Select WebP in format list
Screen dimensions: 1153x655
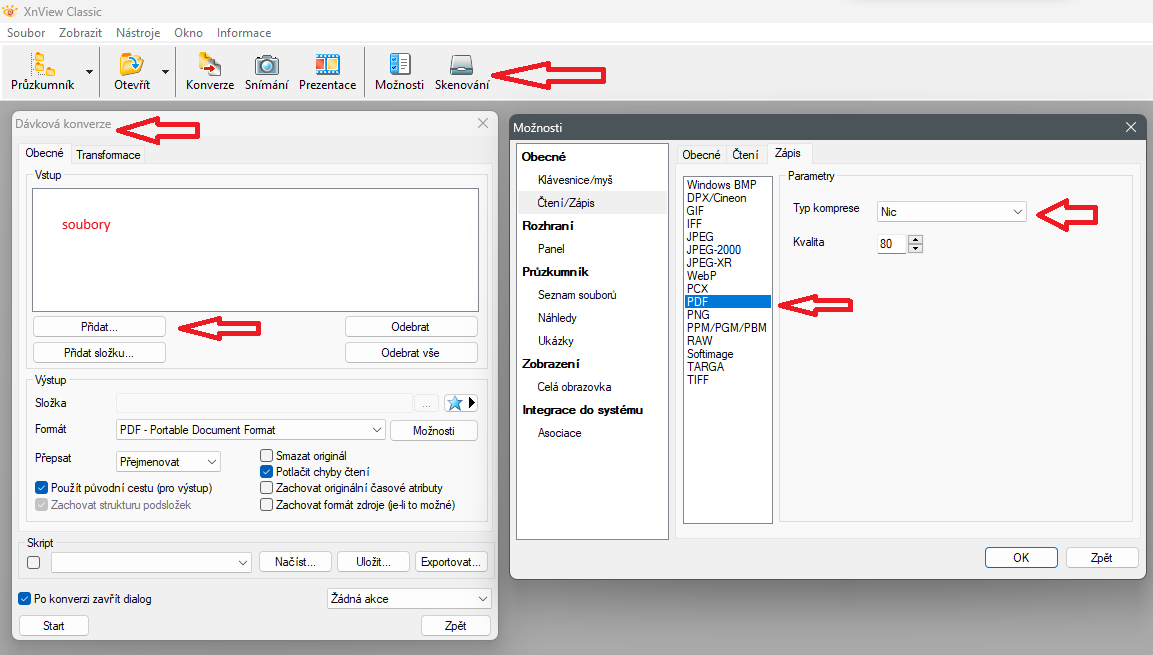coord(702,276)
